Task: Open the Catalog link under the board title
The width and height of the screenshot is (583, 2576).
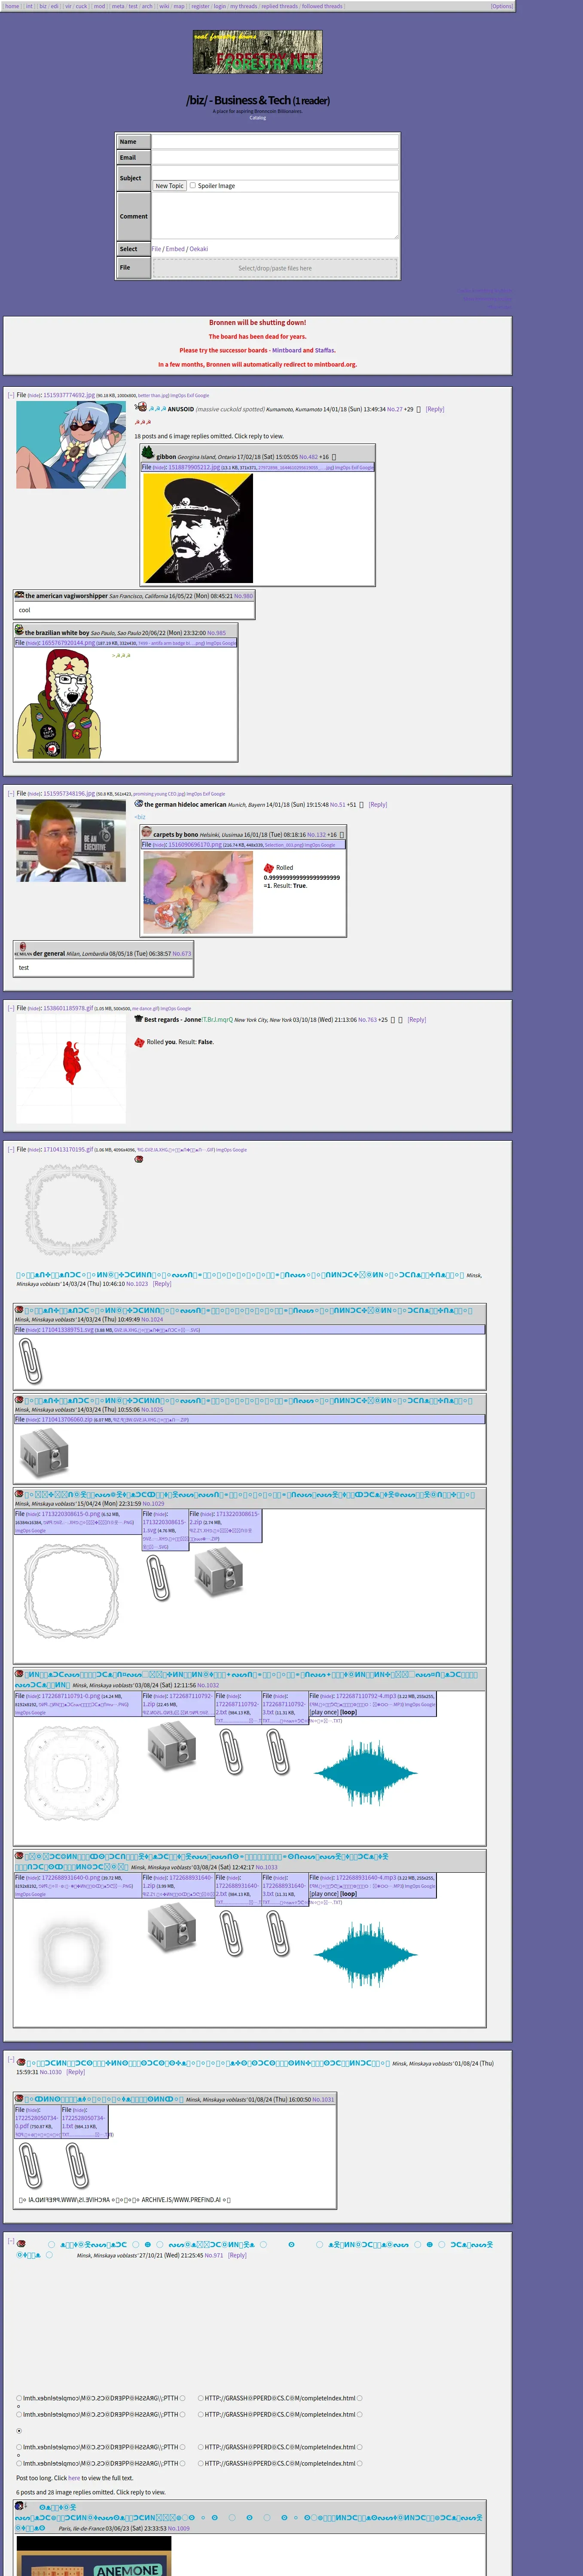Action: [x=258, y=117]
